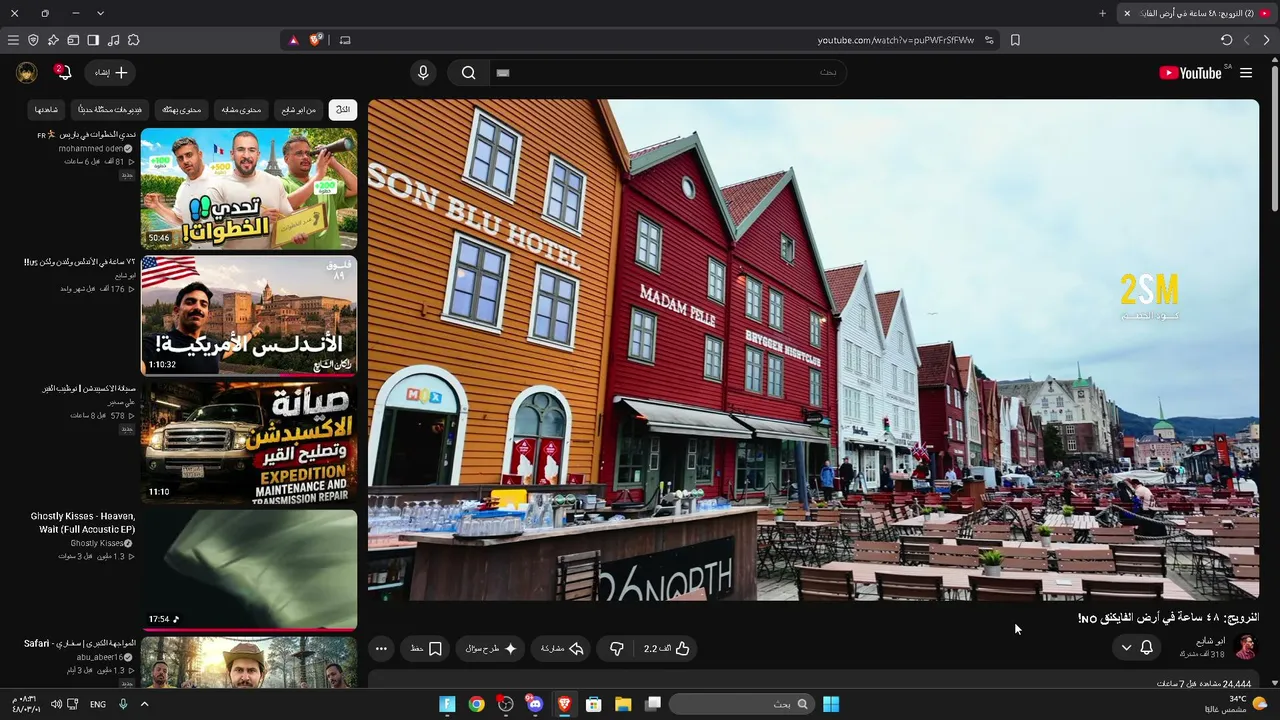The width and height of the screenshot is (1280, 720).
Task: Open the Brave VPN shield icon
Action: [x=33, y=40]
